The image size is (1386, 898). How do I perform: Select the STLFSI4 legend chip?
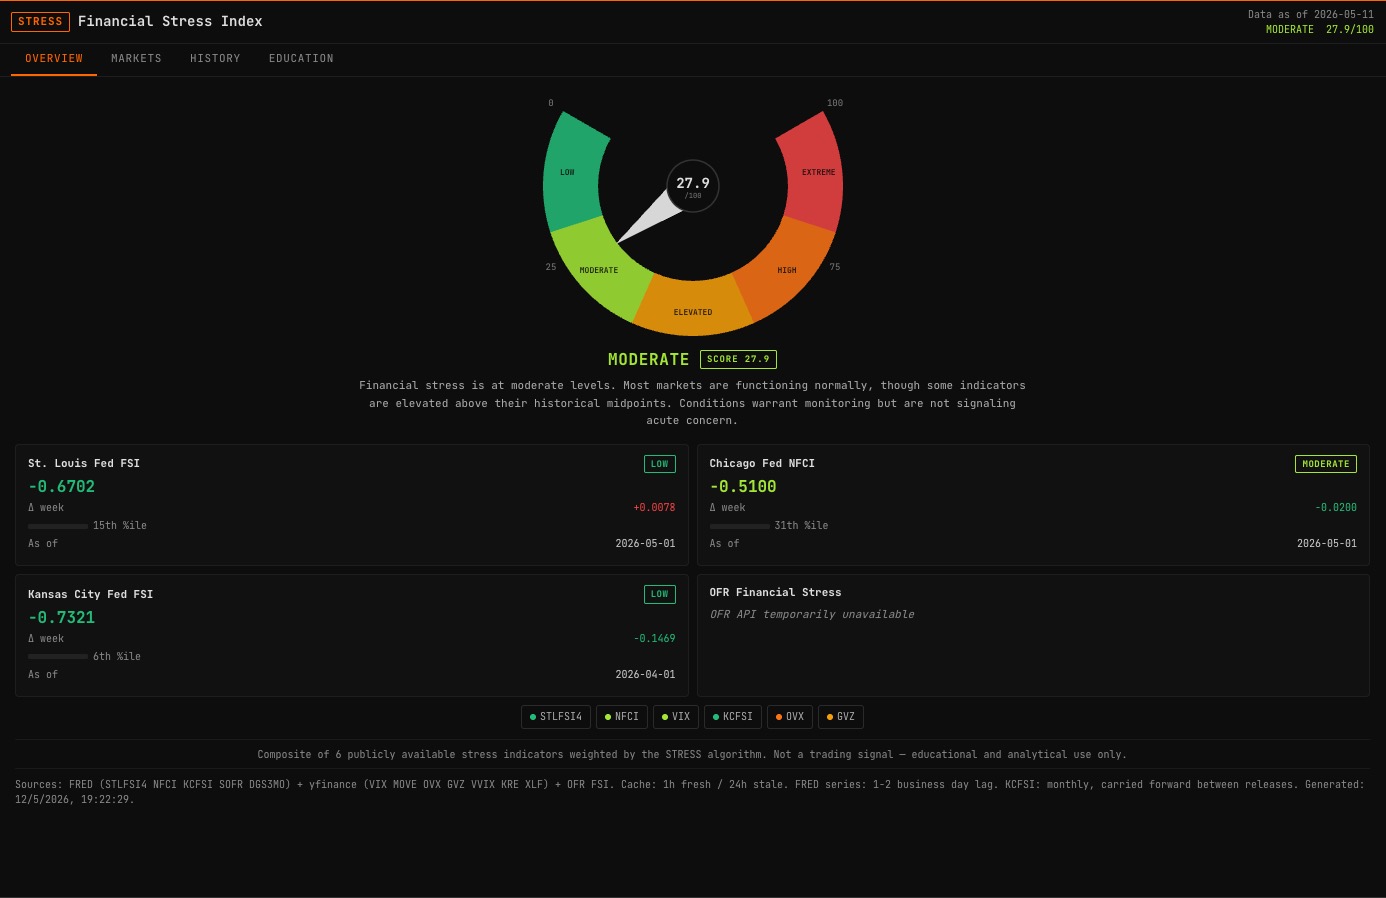click(x=556, y=717)
